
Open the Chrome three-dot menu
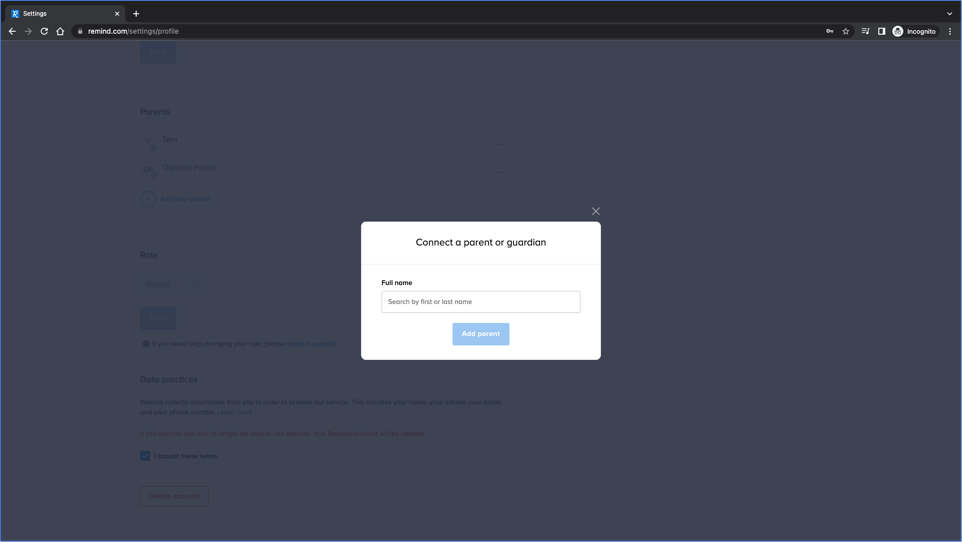point(950,31)
